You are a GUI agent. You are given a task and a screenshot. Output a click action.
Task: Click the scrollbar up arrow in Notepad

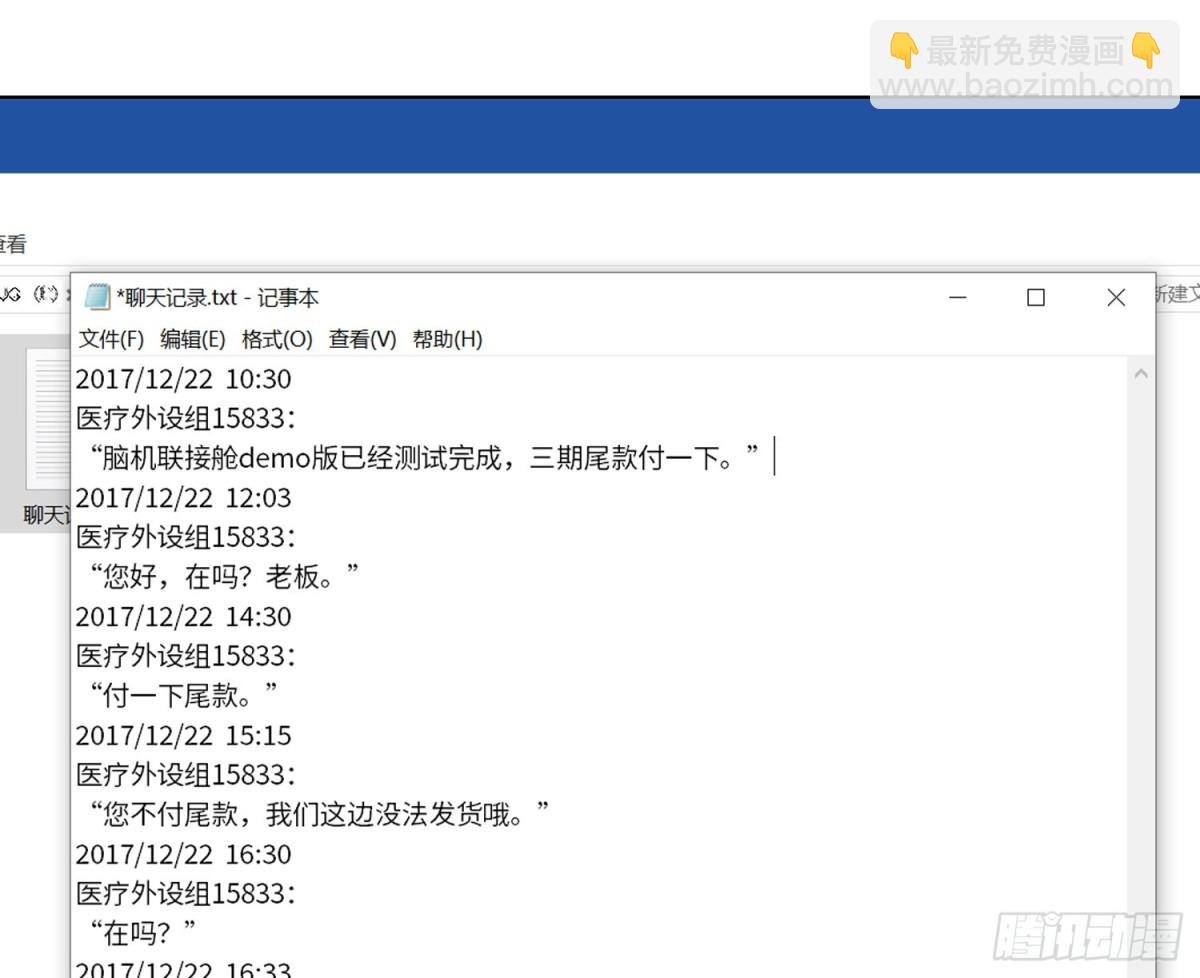1141,374
